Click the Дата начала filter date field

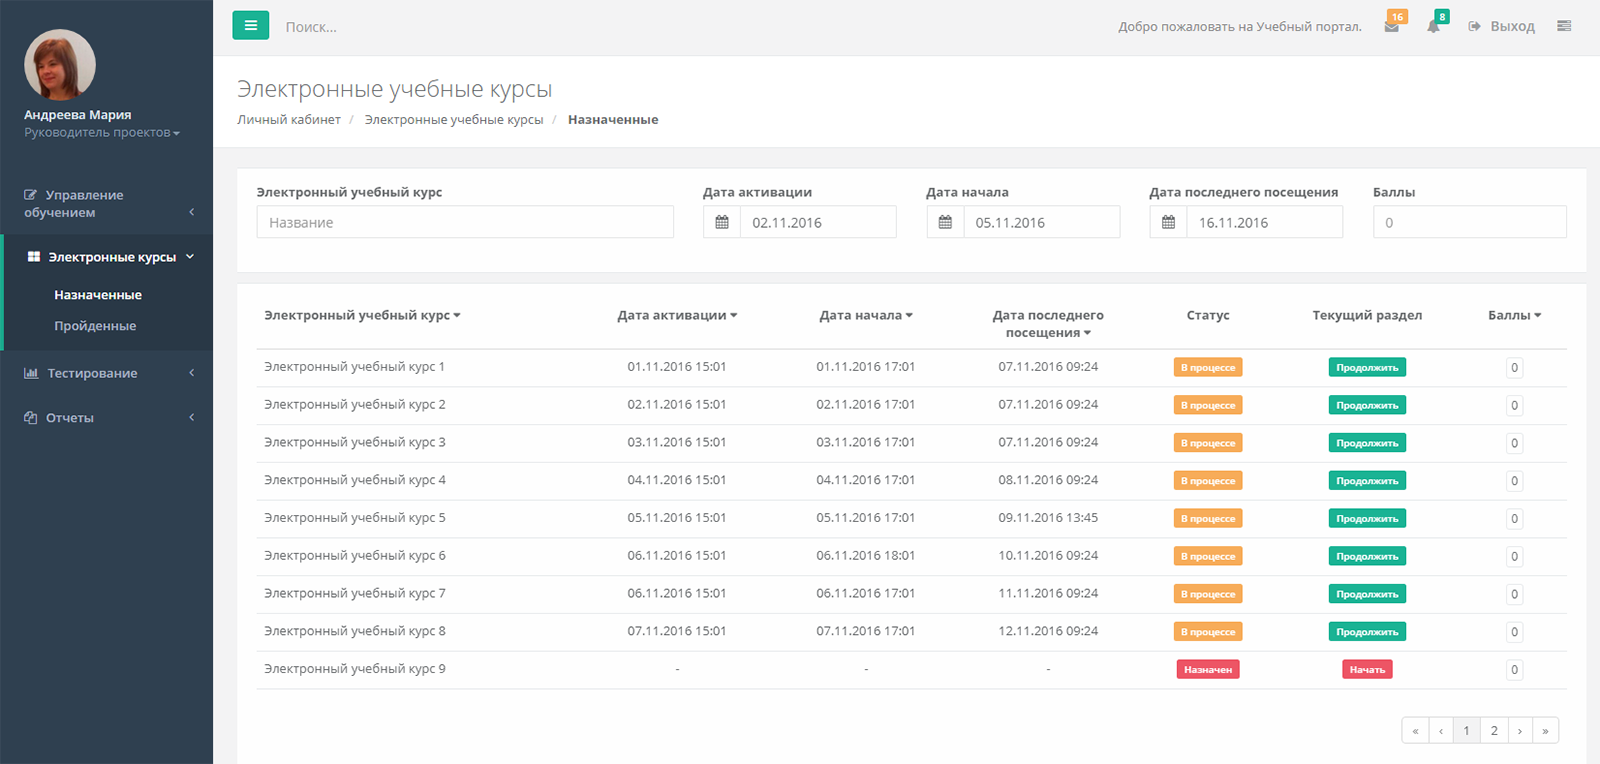click(x=1041, y=222)
